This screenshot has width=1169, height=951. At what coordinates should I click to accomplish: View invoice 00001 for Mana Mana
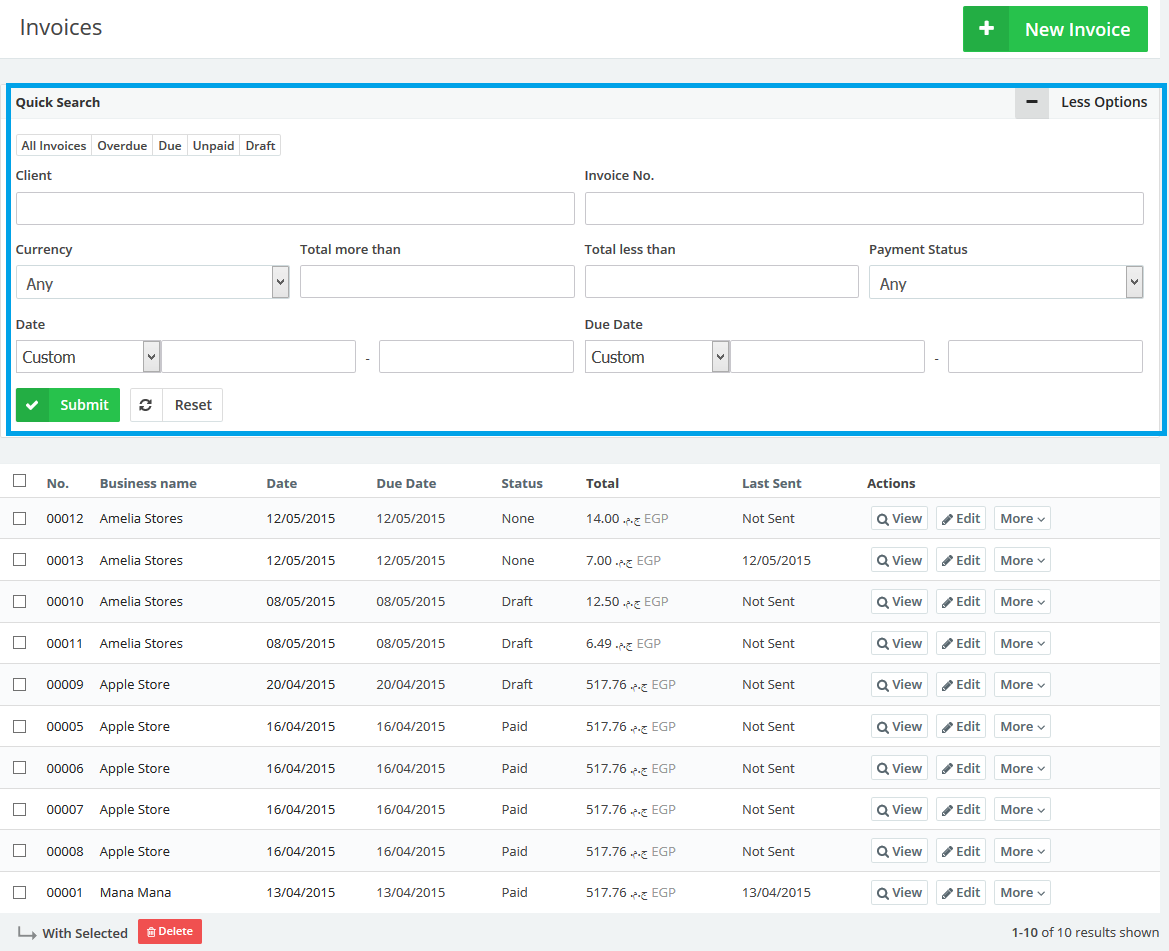(x=899, y=893)
